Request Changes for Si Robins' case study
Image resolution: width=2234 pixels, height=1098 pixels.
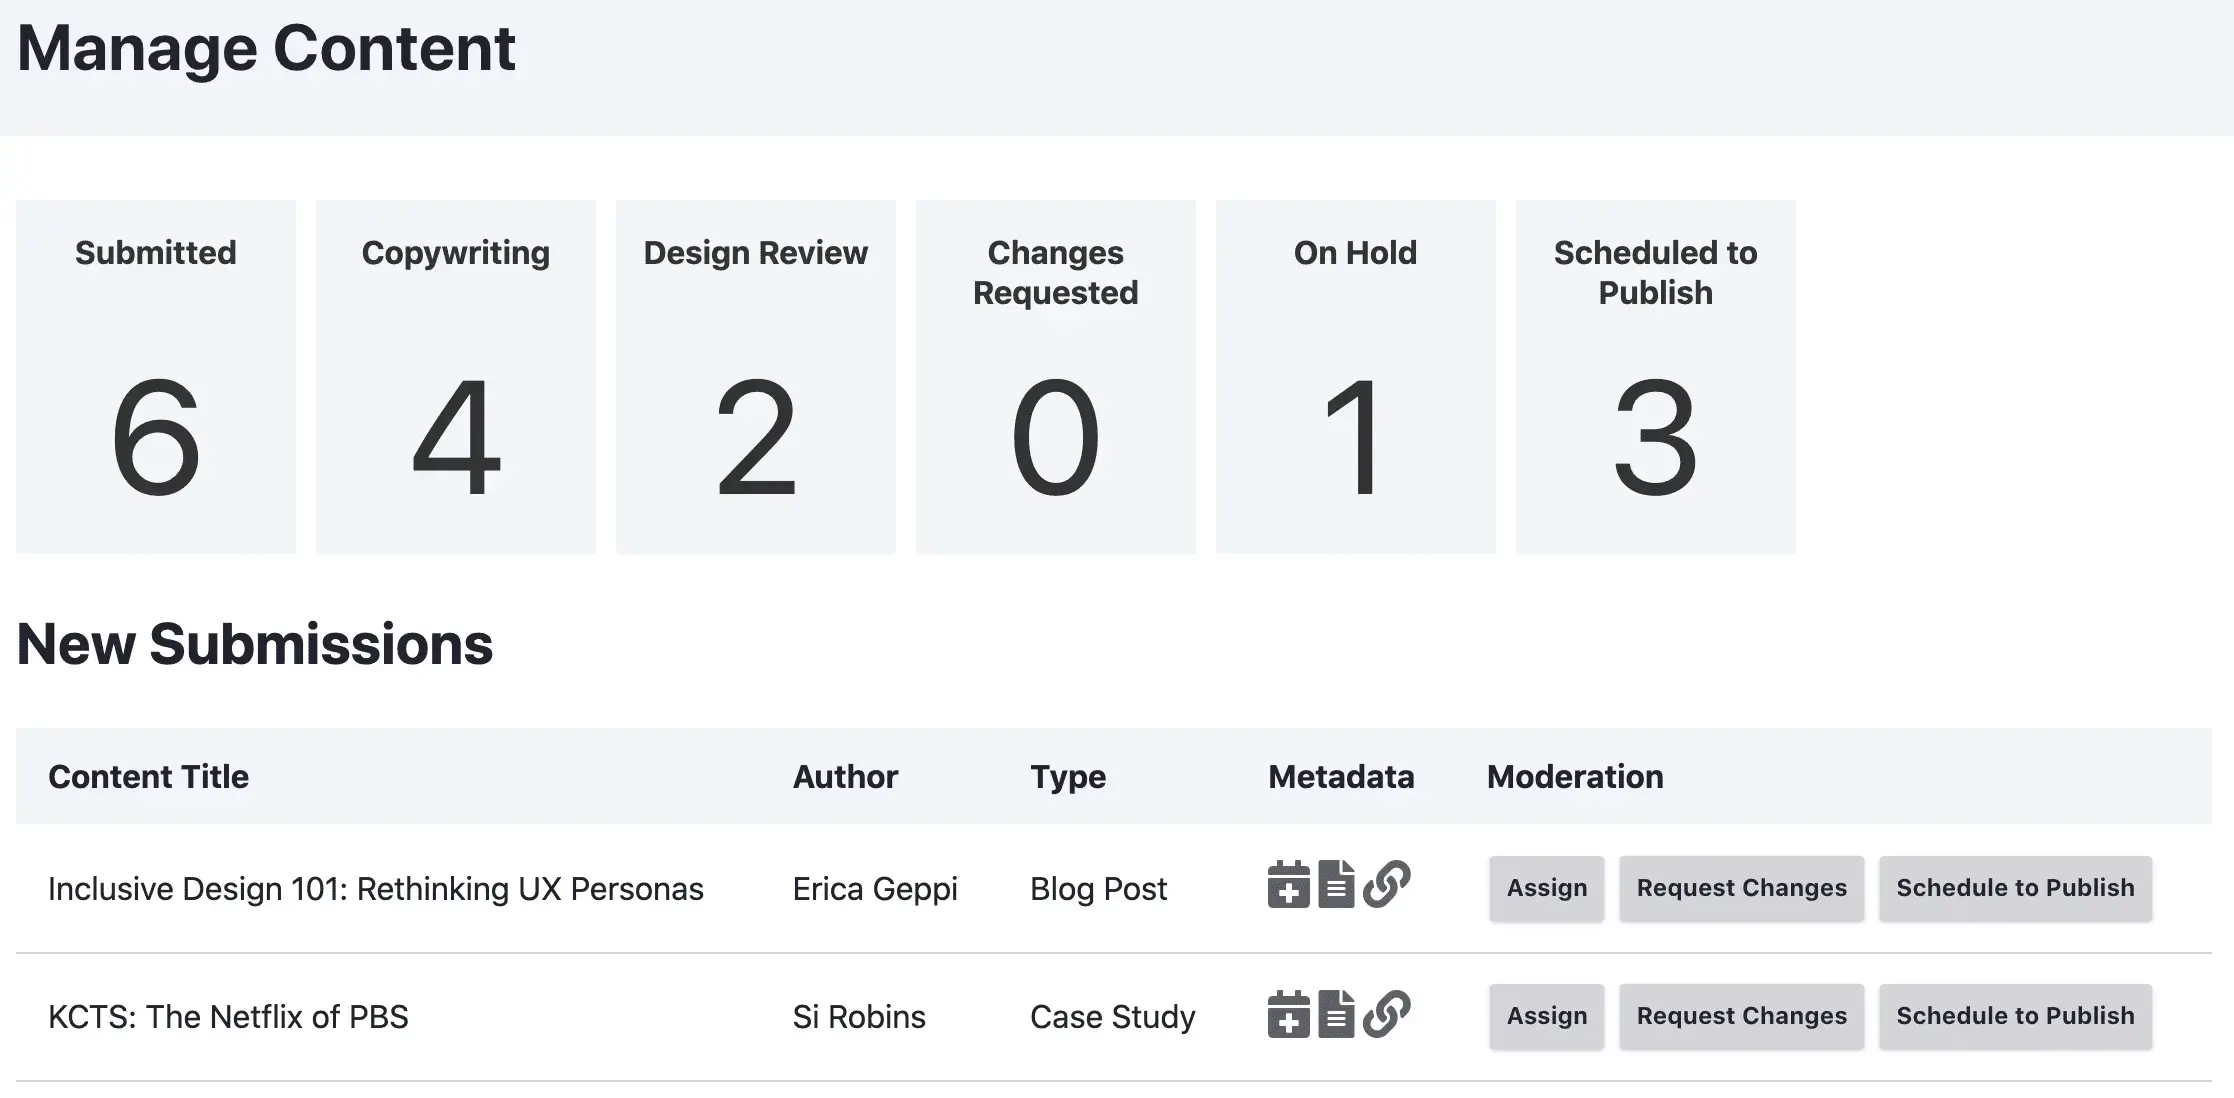pyautogui.click(x=1741, y=1016)
